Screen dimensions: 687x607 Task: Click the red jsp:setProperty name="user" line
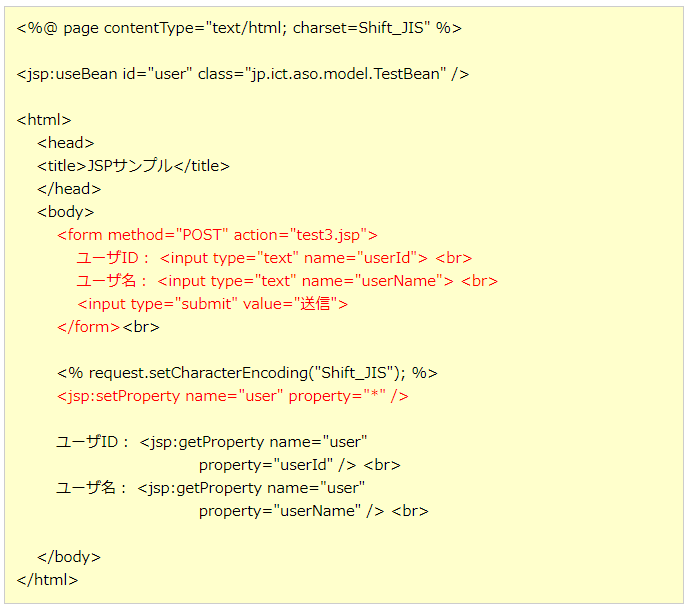pos(233,396)
